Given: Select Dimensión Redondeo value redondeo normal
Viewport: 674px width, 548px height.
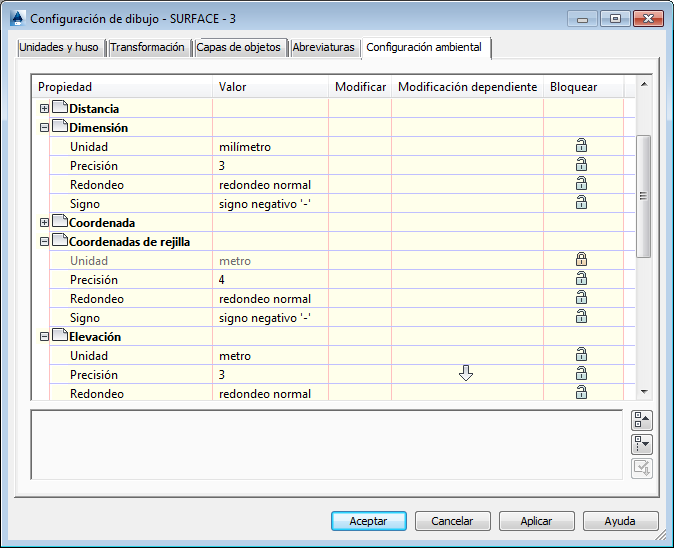Looking at the screenshot, I should coord(270,185).
